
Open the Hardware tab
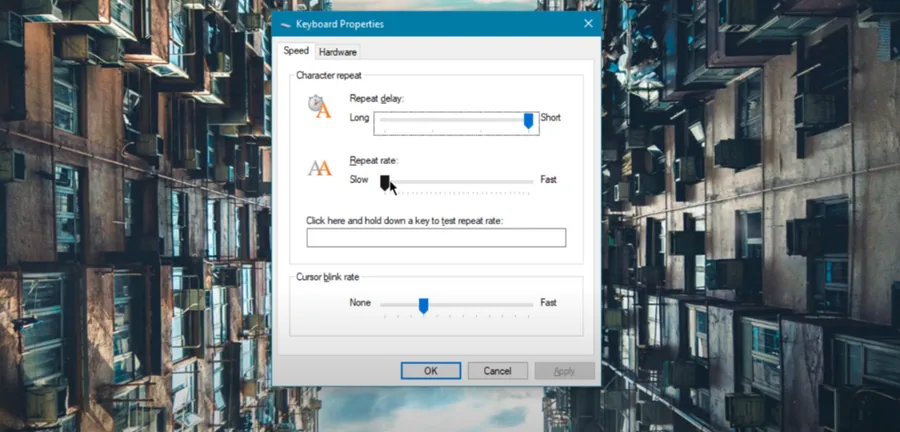click(x=338, y=52)
